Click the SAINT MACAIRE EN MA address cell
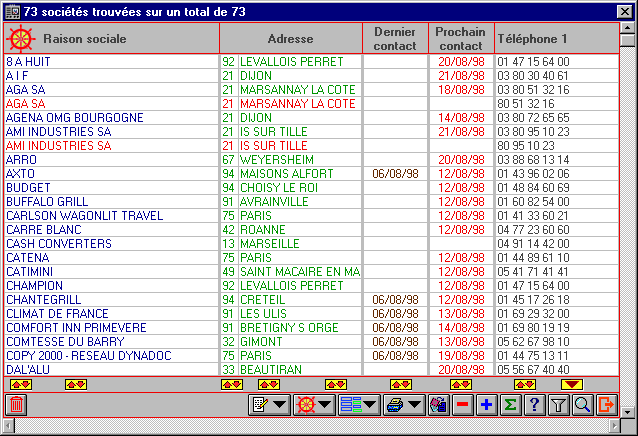 (300, 272)
